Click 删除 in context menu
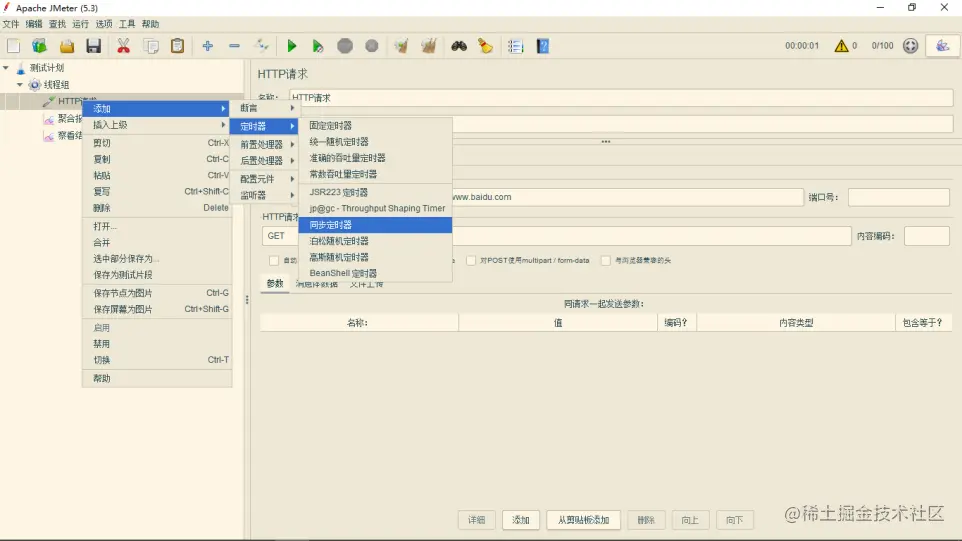The image size is (962, 541). pos(157,208)
